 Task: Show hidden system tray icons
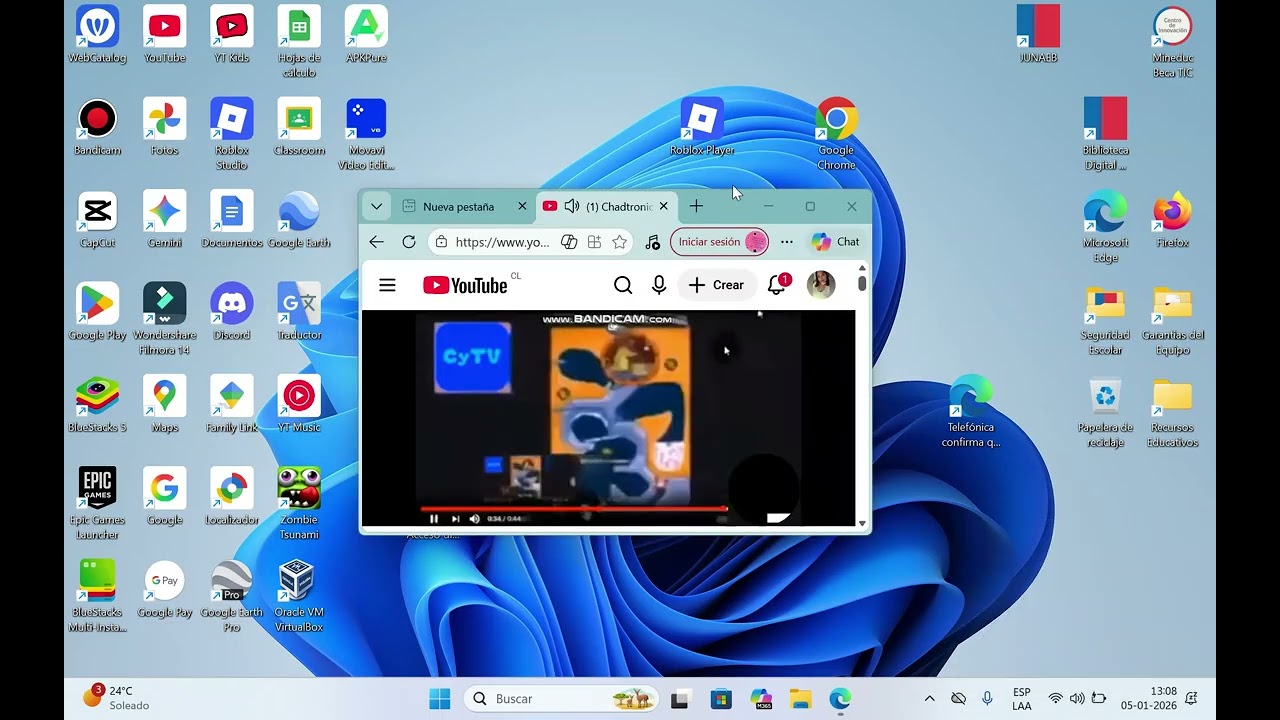[930, 699]
